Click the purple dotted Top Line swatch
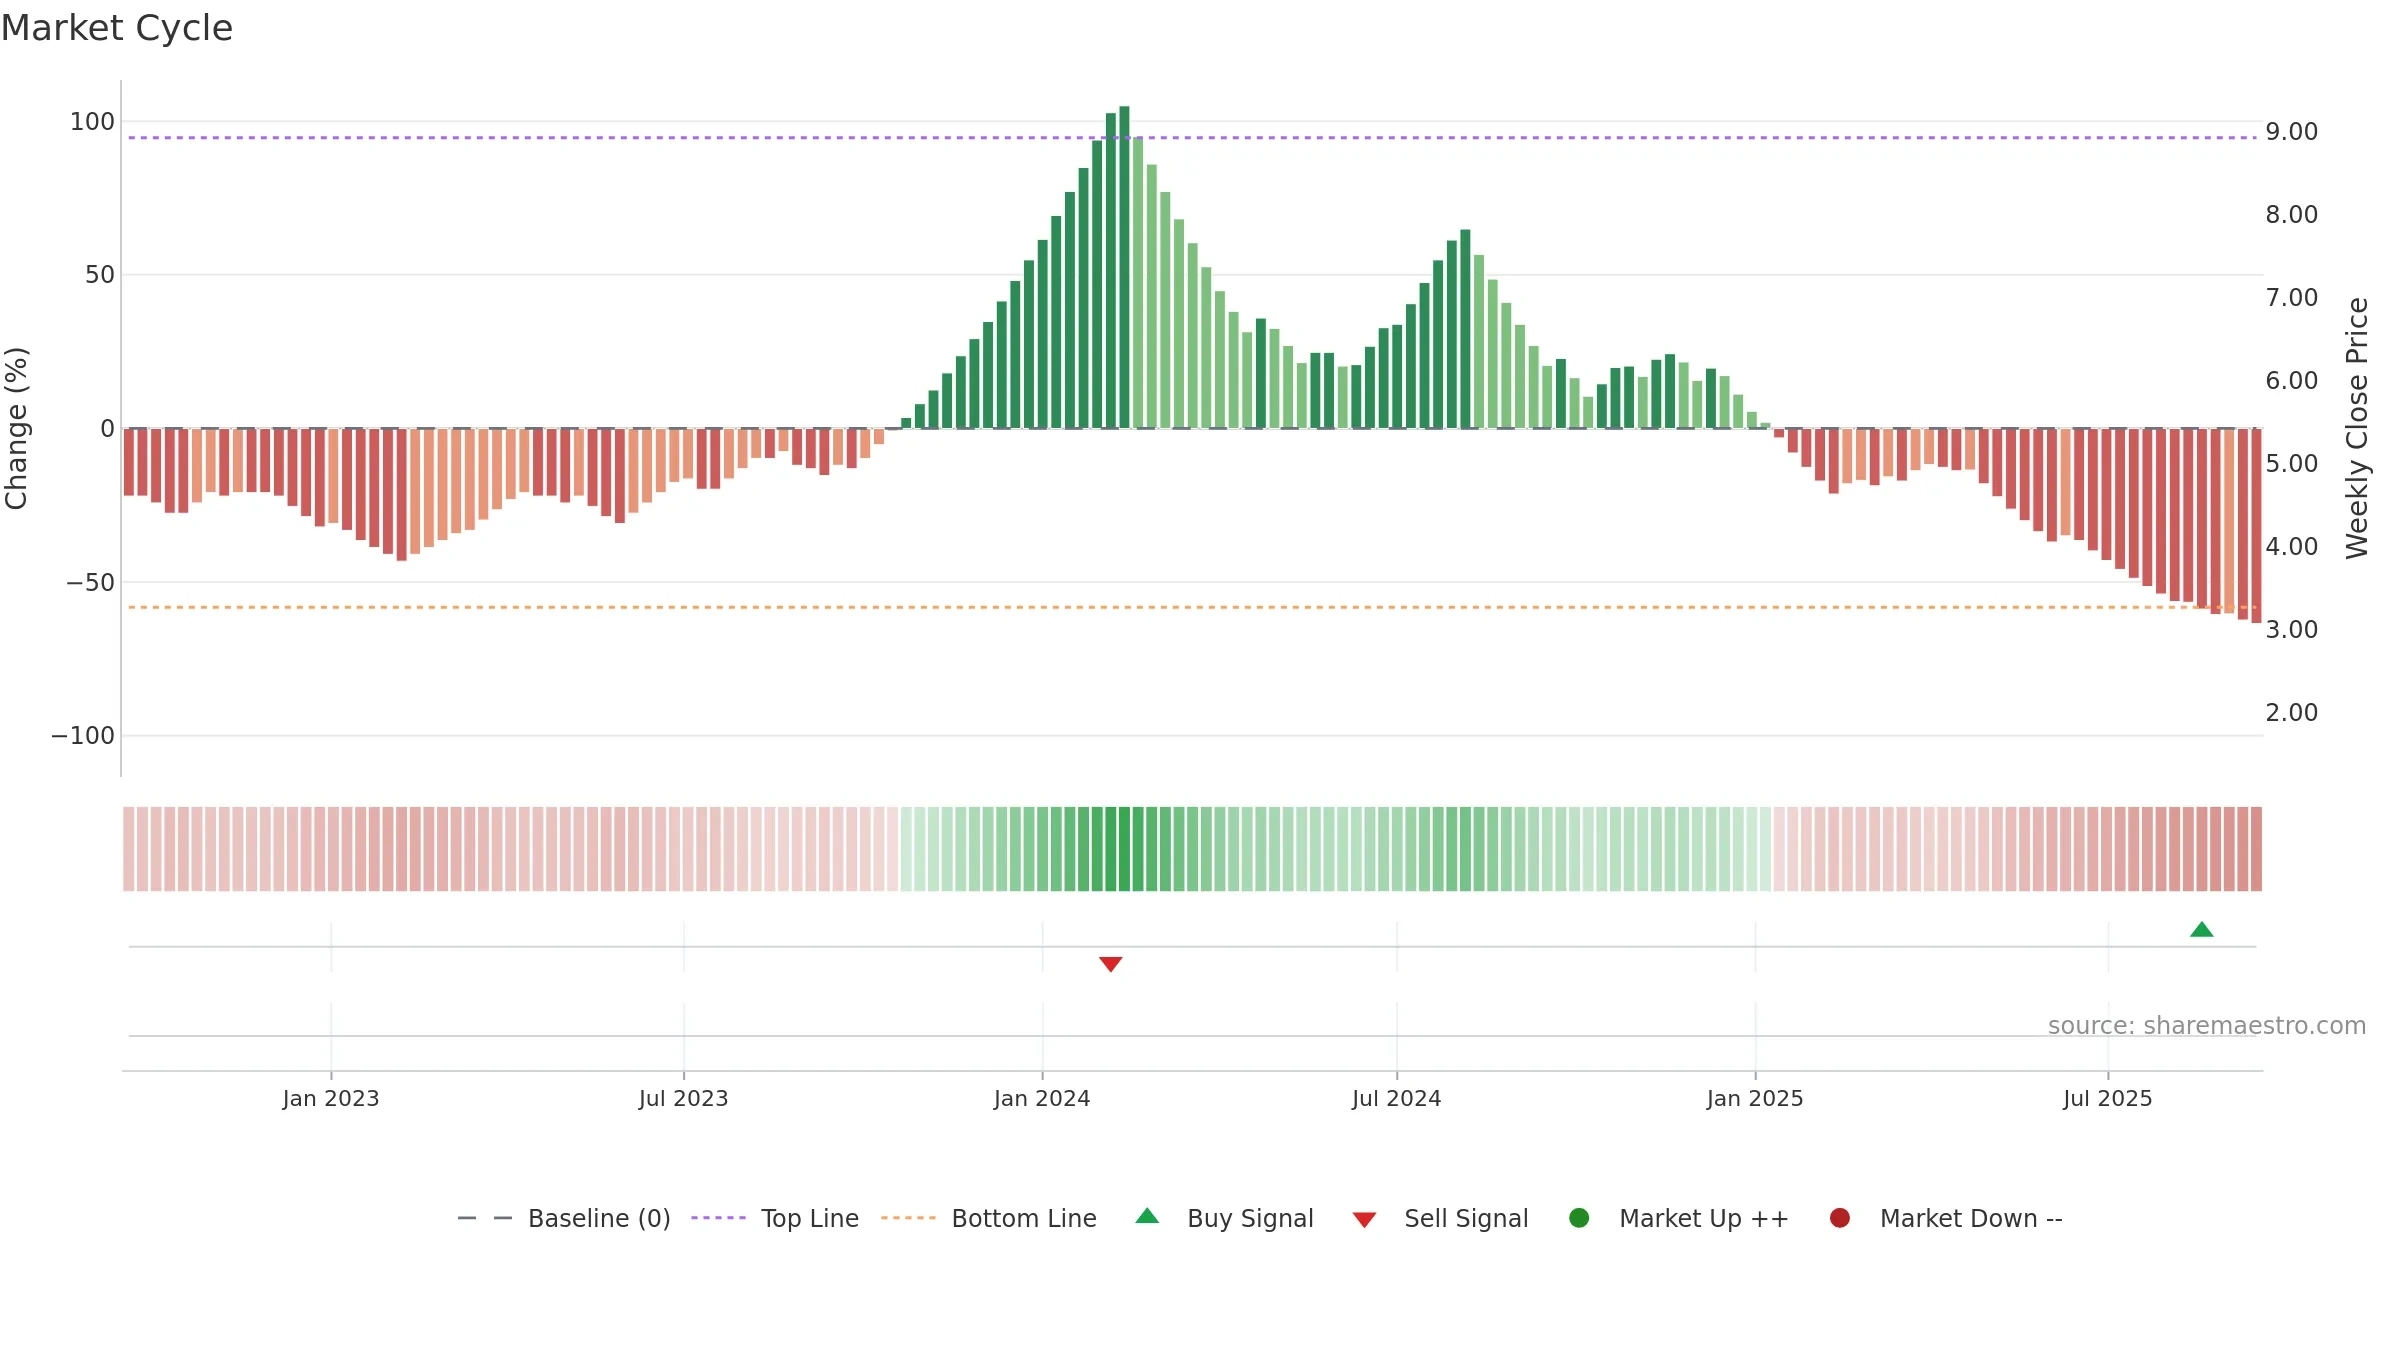Viewport: 2400px width, 1350px height. click(x=718, y=1218)
